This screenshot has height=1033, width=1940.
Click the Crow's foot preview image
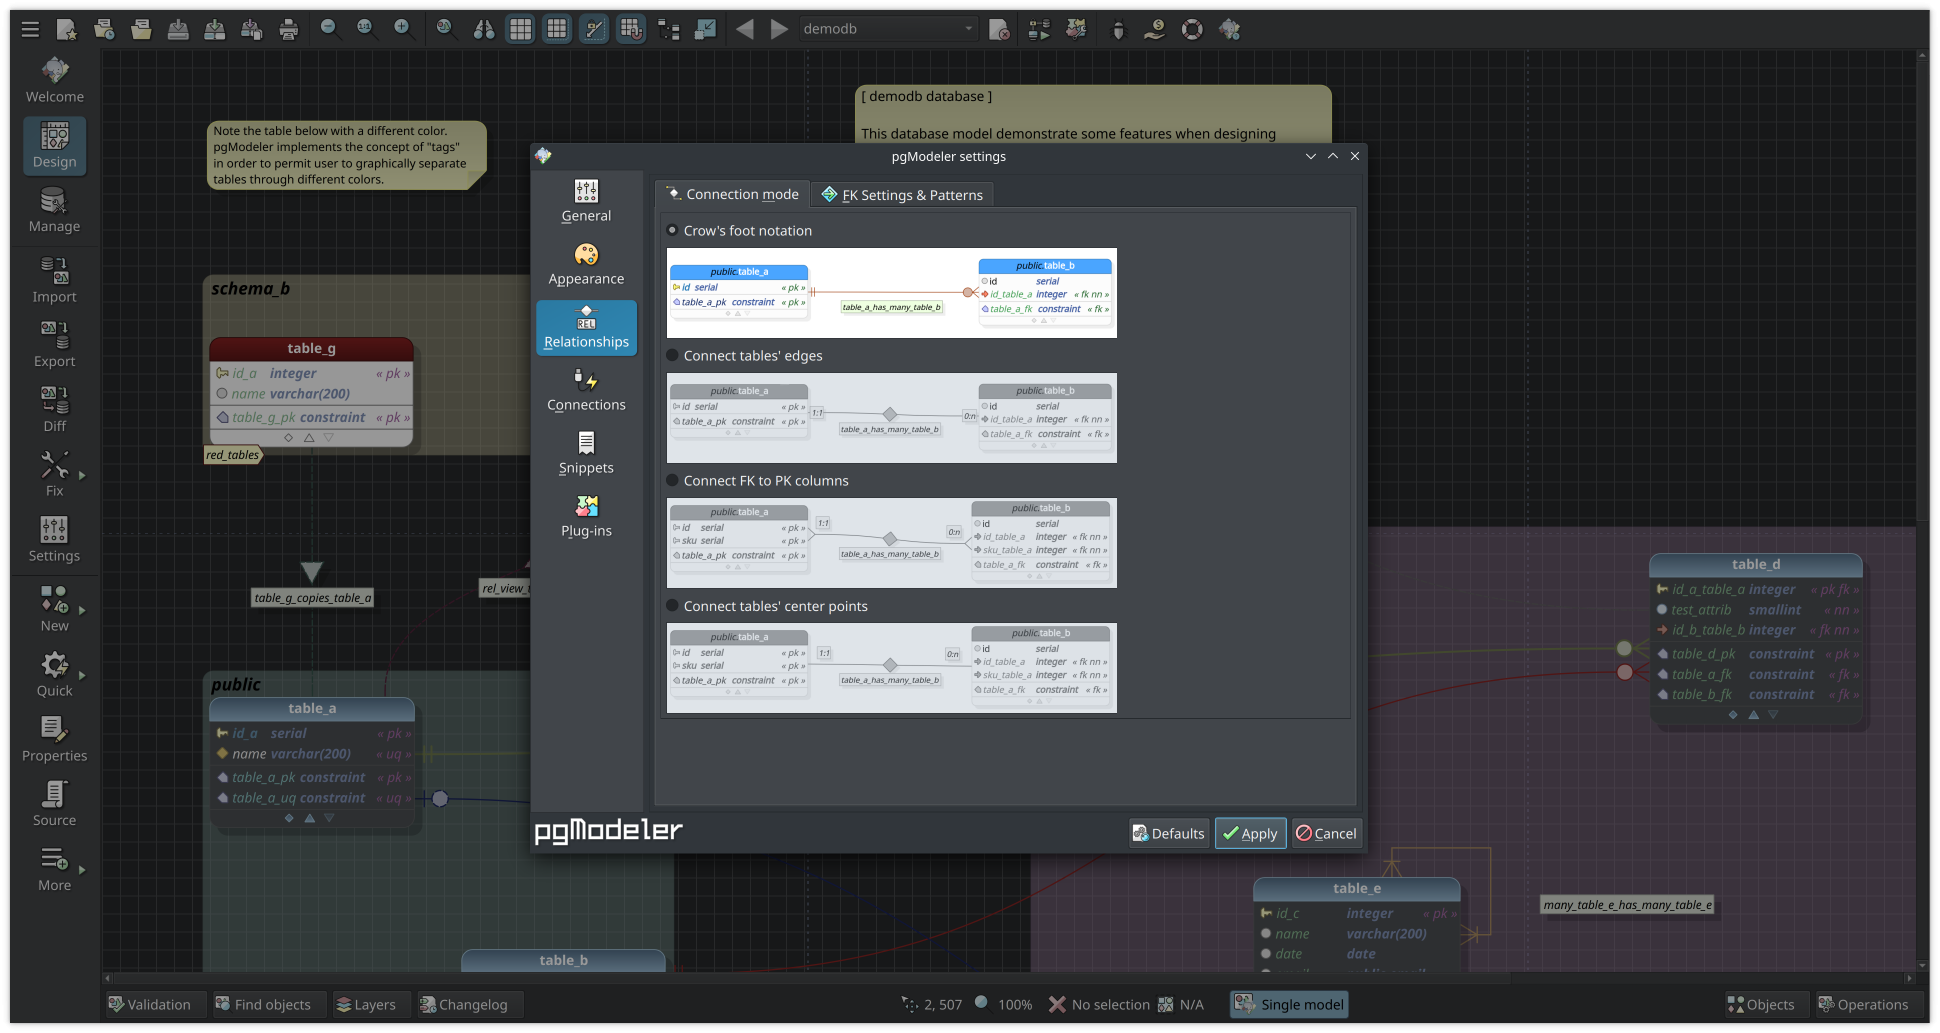[x=892, y=293]
